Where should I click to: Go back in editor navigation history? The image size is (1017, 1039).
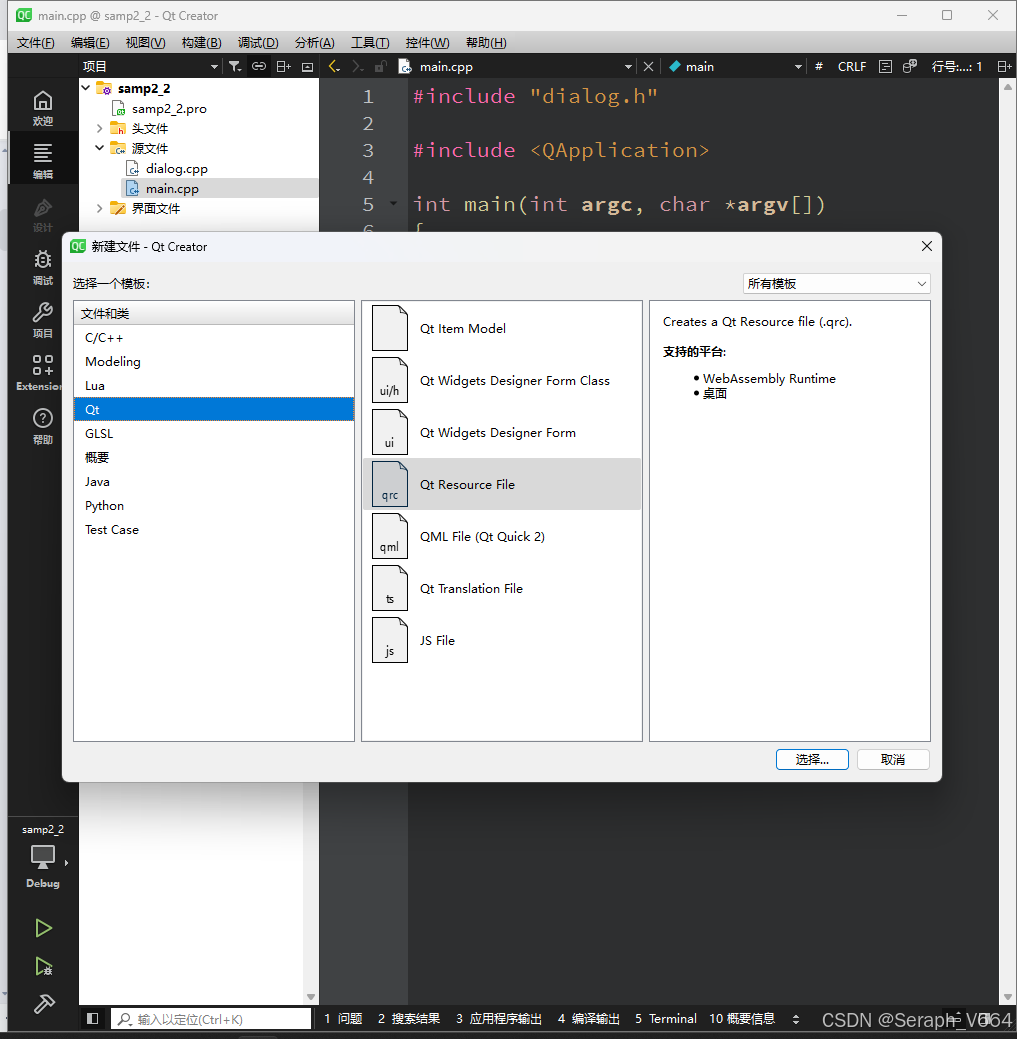335,66
